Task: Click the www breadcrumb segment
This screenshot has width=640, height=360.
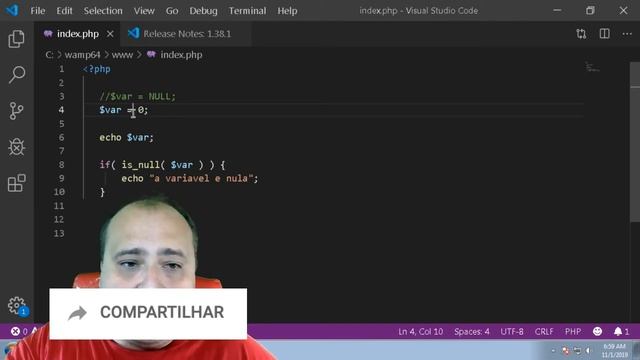Action: pos(122,55)
